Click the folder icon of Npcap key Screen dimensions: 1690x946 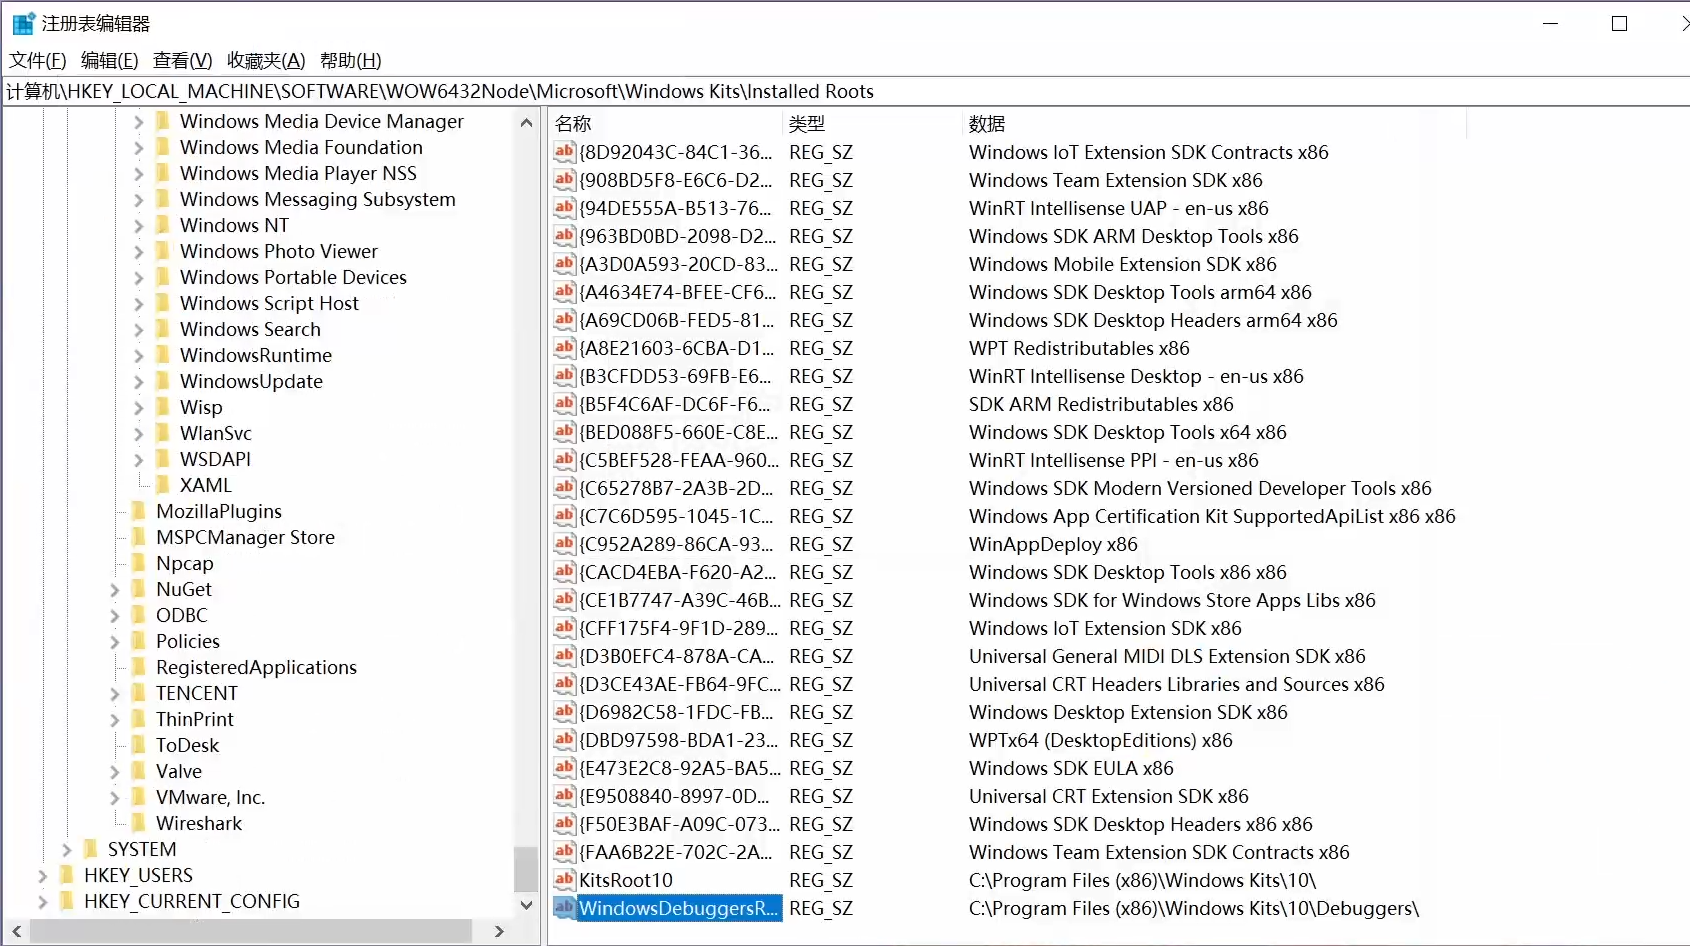click(139, 563)
